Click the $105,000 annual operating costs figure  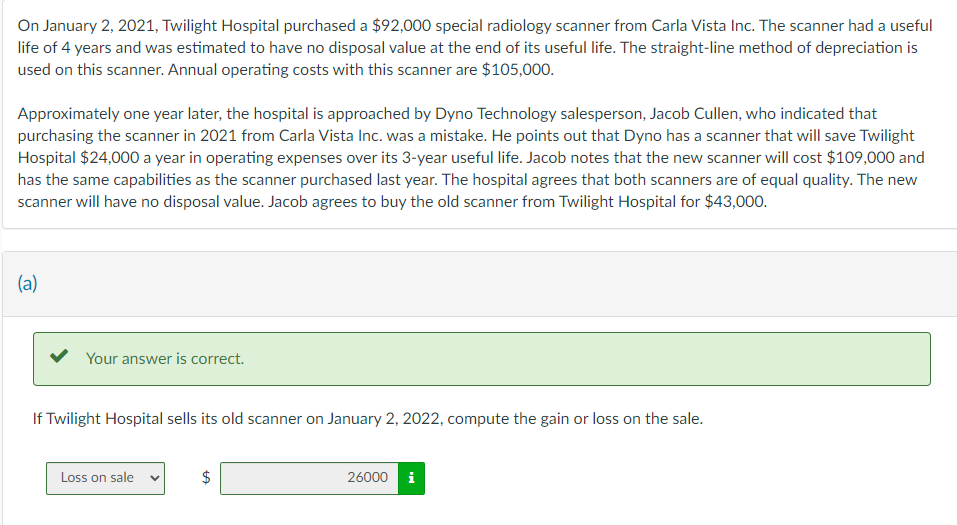[516, 70]
